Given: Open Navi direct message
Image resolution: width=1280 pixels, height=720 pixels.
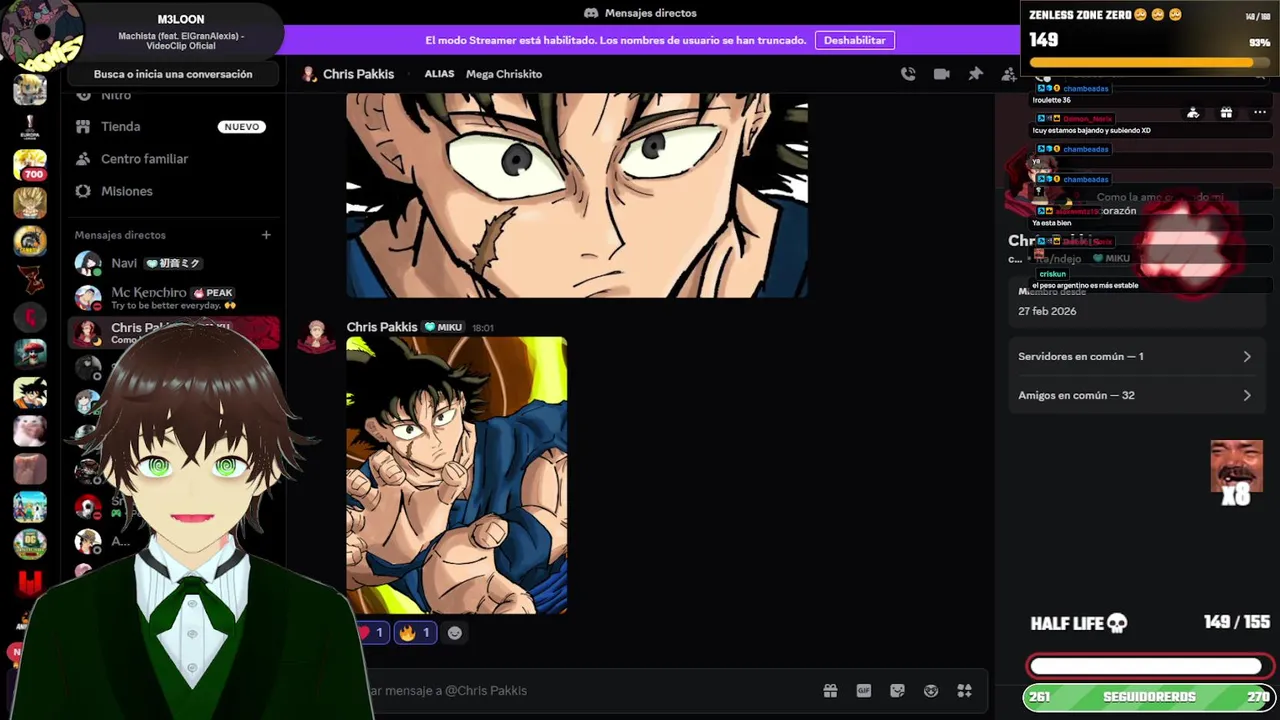Looking at the screenshot, I should pyautogui.click(x=175, y=264).
